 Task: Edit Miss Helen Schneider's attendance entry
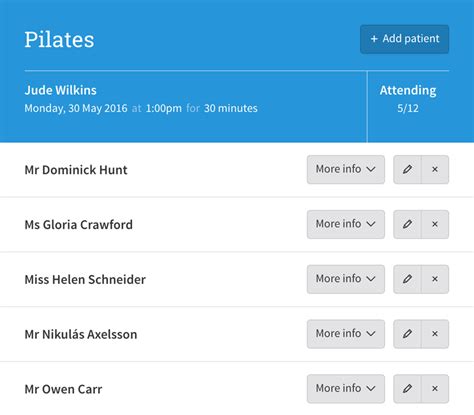[407, 279]
